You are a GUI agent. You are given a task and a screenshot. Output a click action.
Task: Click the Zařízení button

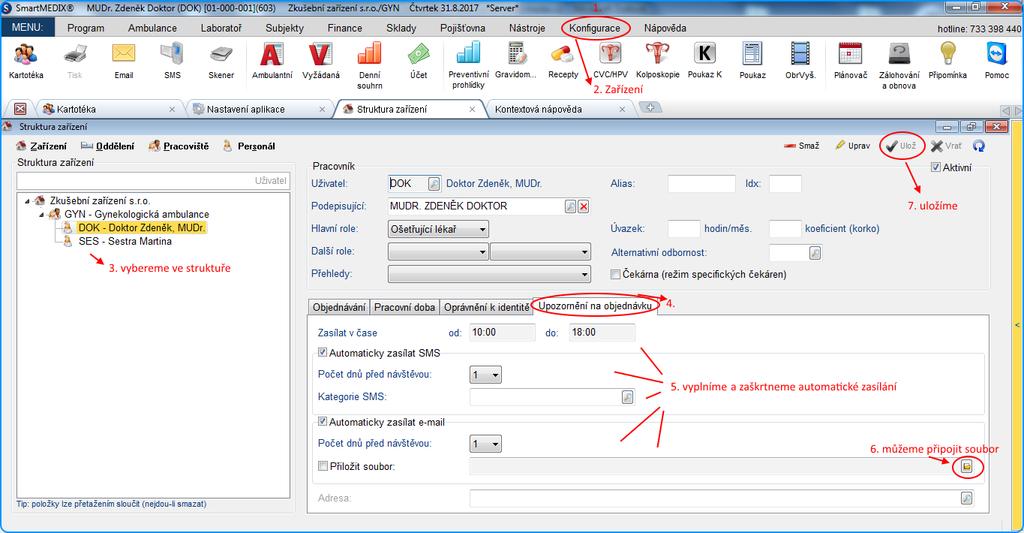[41, 146]
